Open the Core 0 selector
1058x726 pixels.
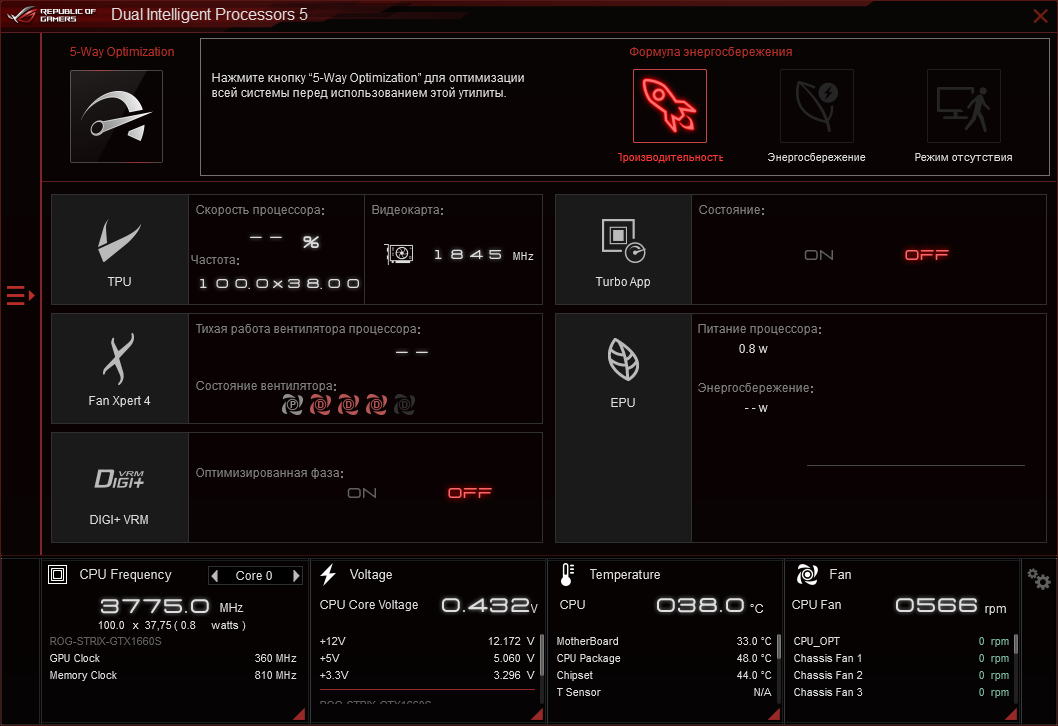tap(254, 576)
